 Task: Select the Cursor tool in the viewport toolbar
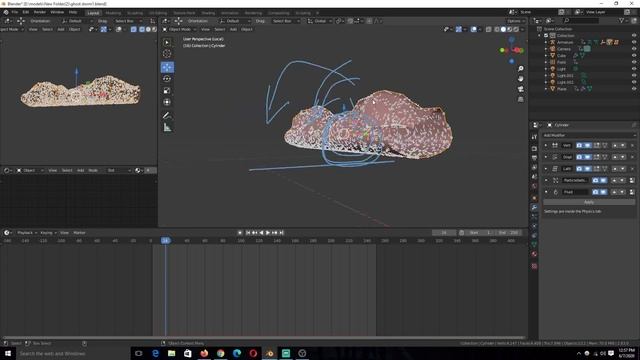(167, 53)
